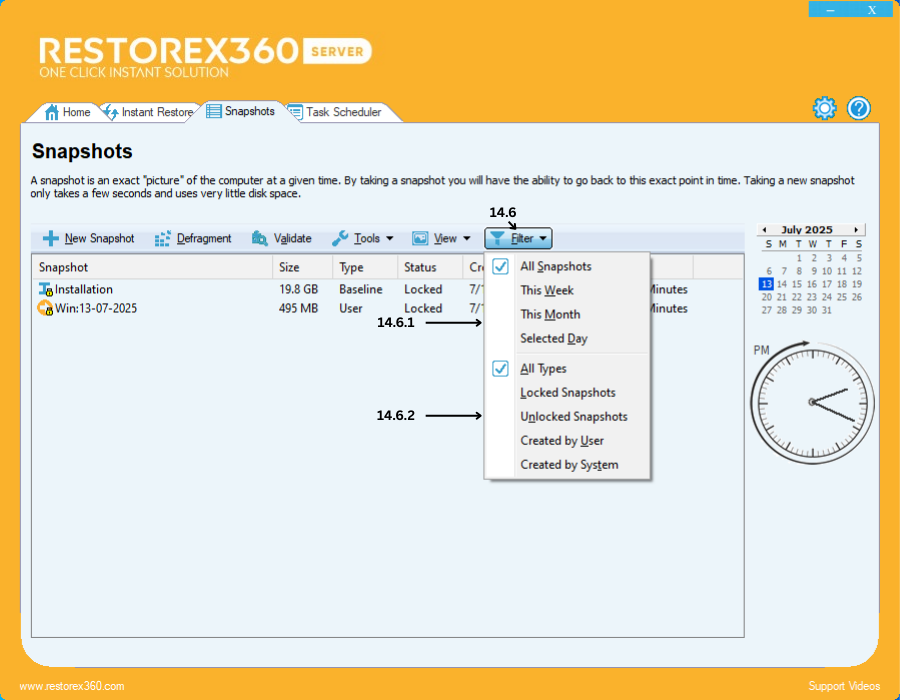Select the Win:13-07-2025 snapshot row name
Image resolution: width=900 pixels, height=700 pixels.
pos(96,308)
